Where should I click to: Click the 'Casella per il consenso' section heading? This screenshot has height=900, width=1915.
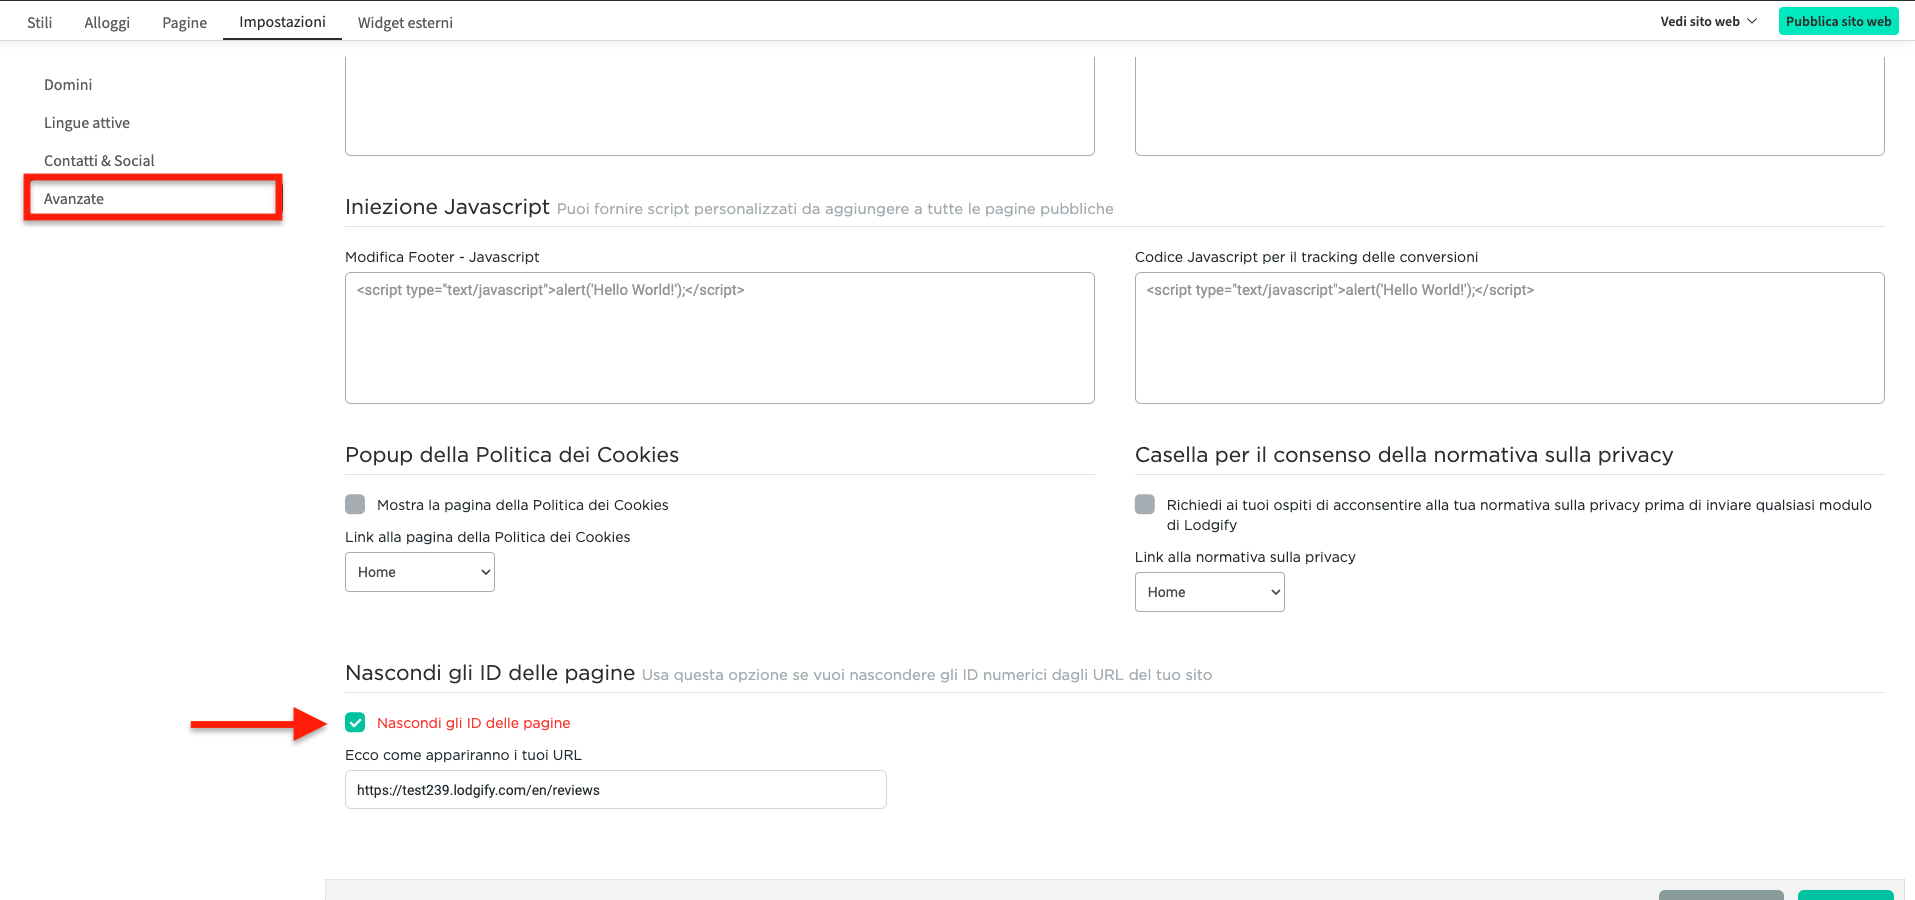(1404, 455)
